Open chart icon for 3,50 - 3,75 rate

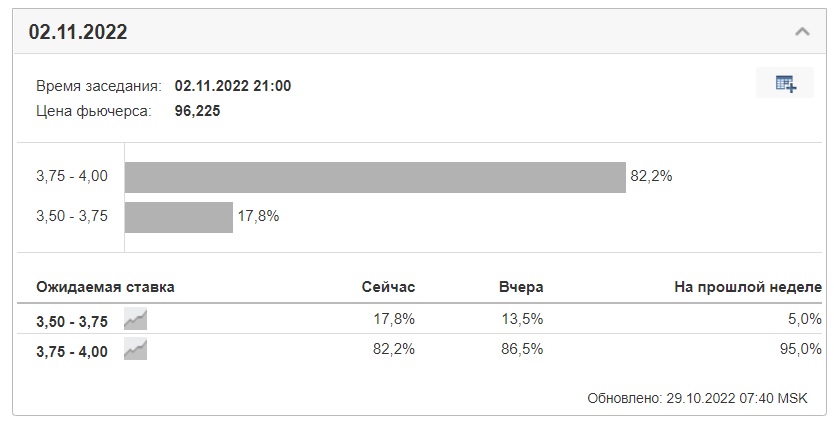135,319
